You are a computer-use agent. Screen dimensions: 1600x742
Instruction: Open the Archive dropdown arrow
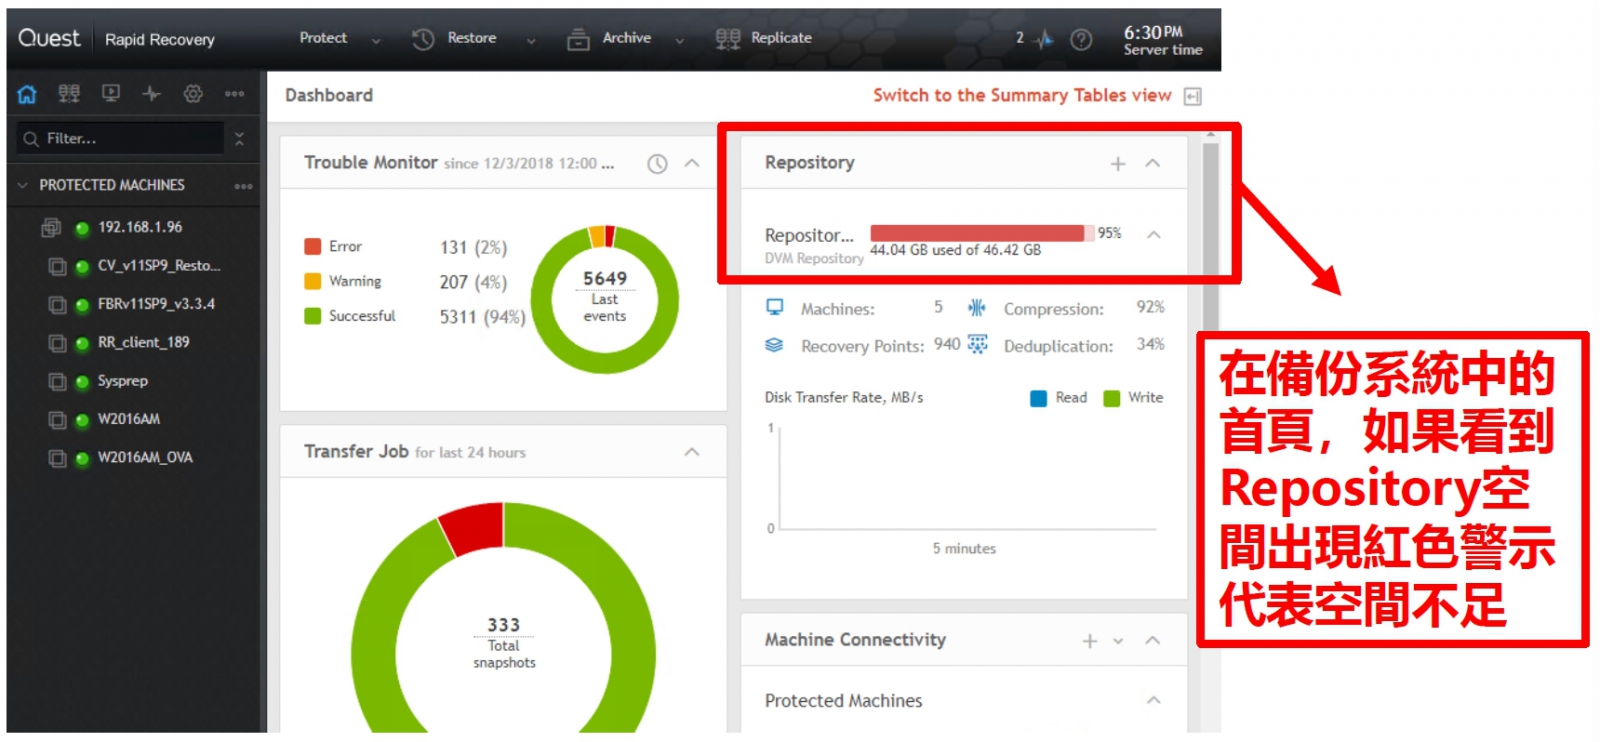[x=679, y=41]
